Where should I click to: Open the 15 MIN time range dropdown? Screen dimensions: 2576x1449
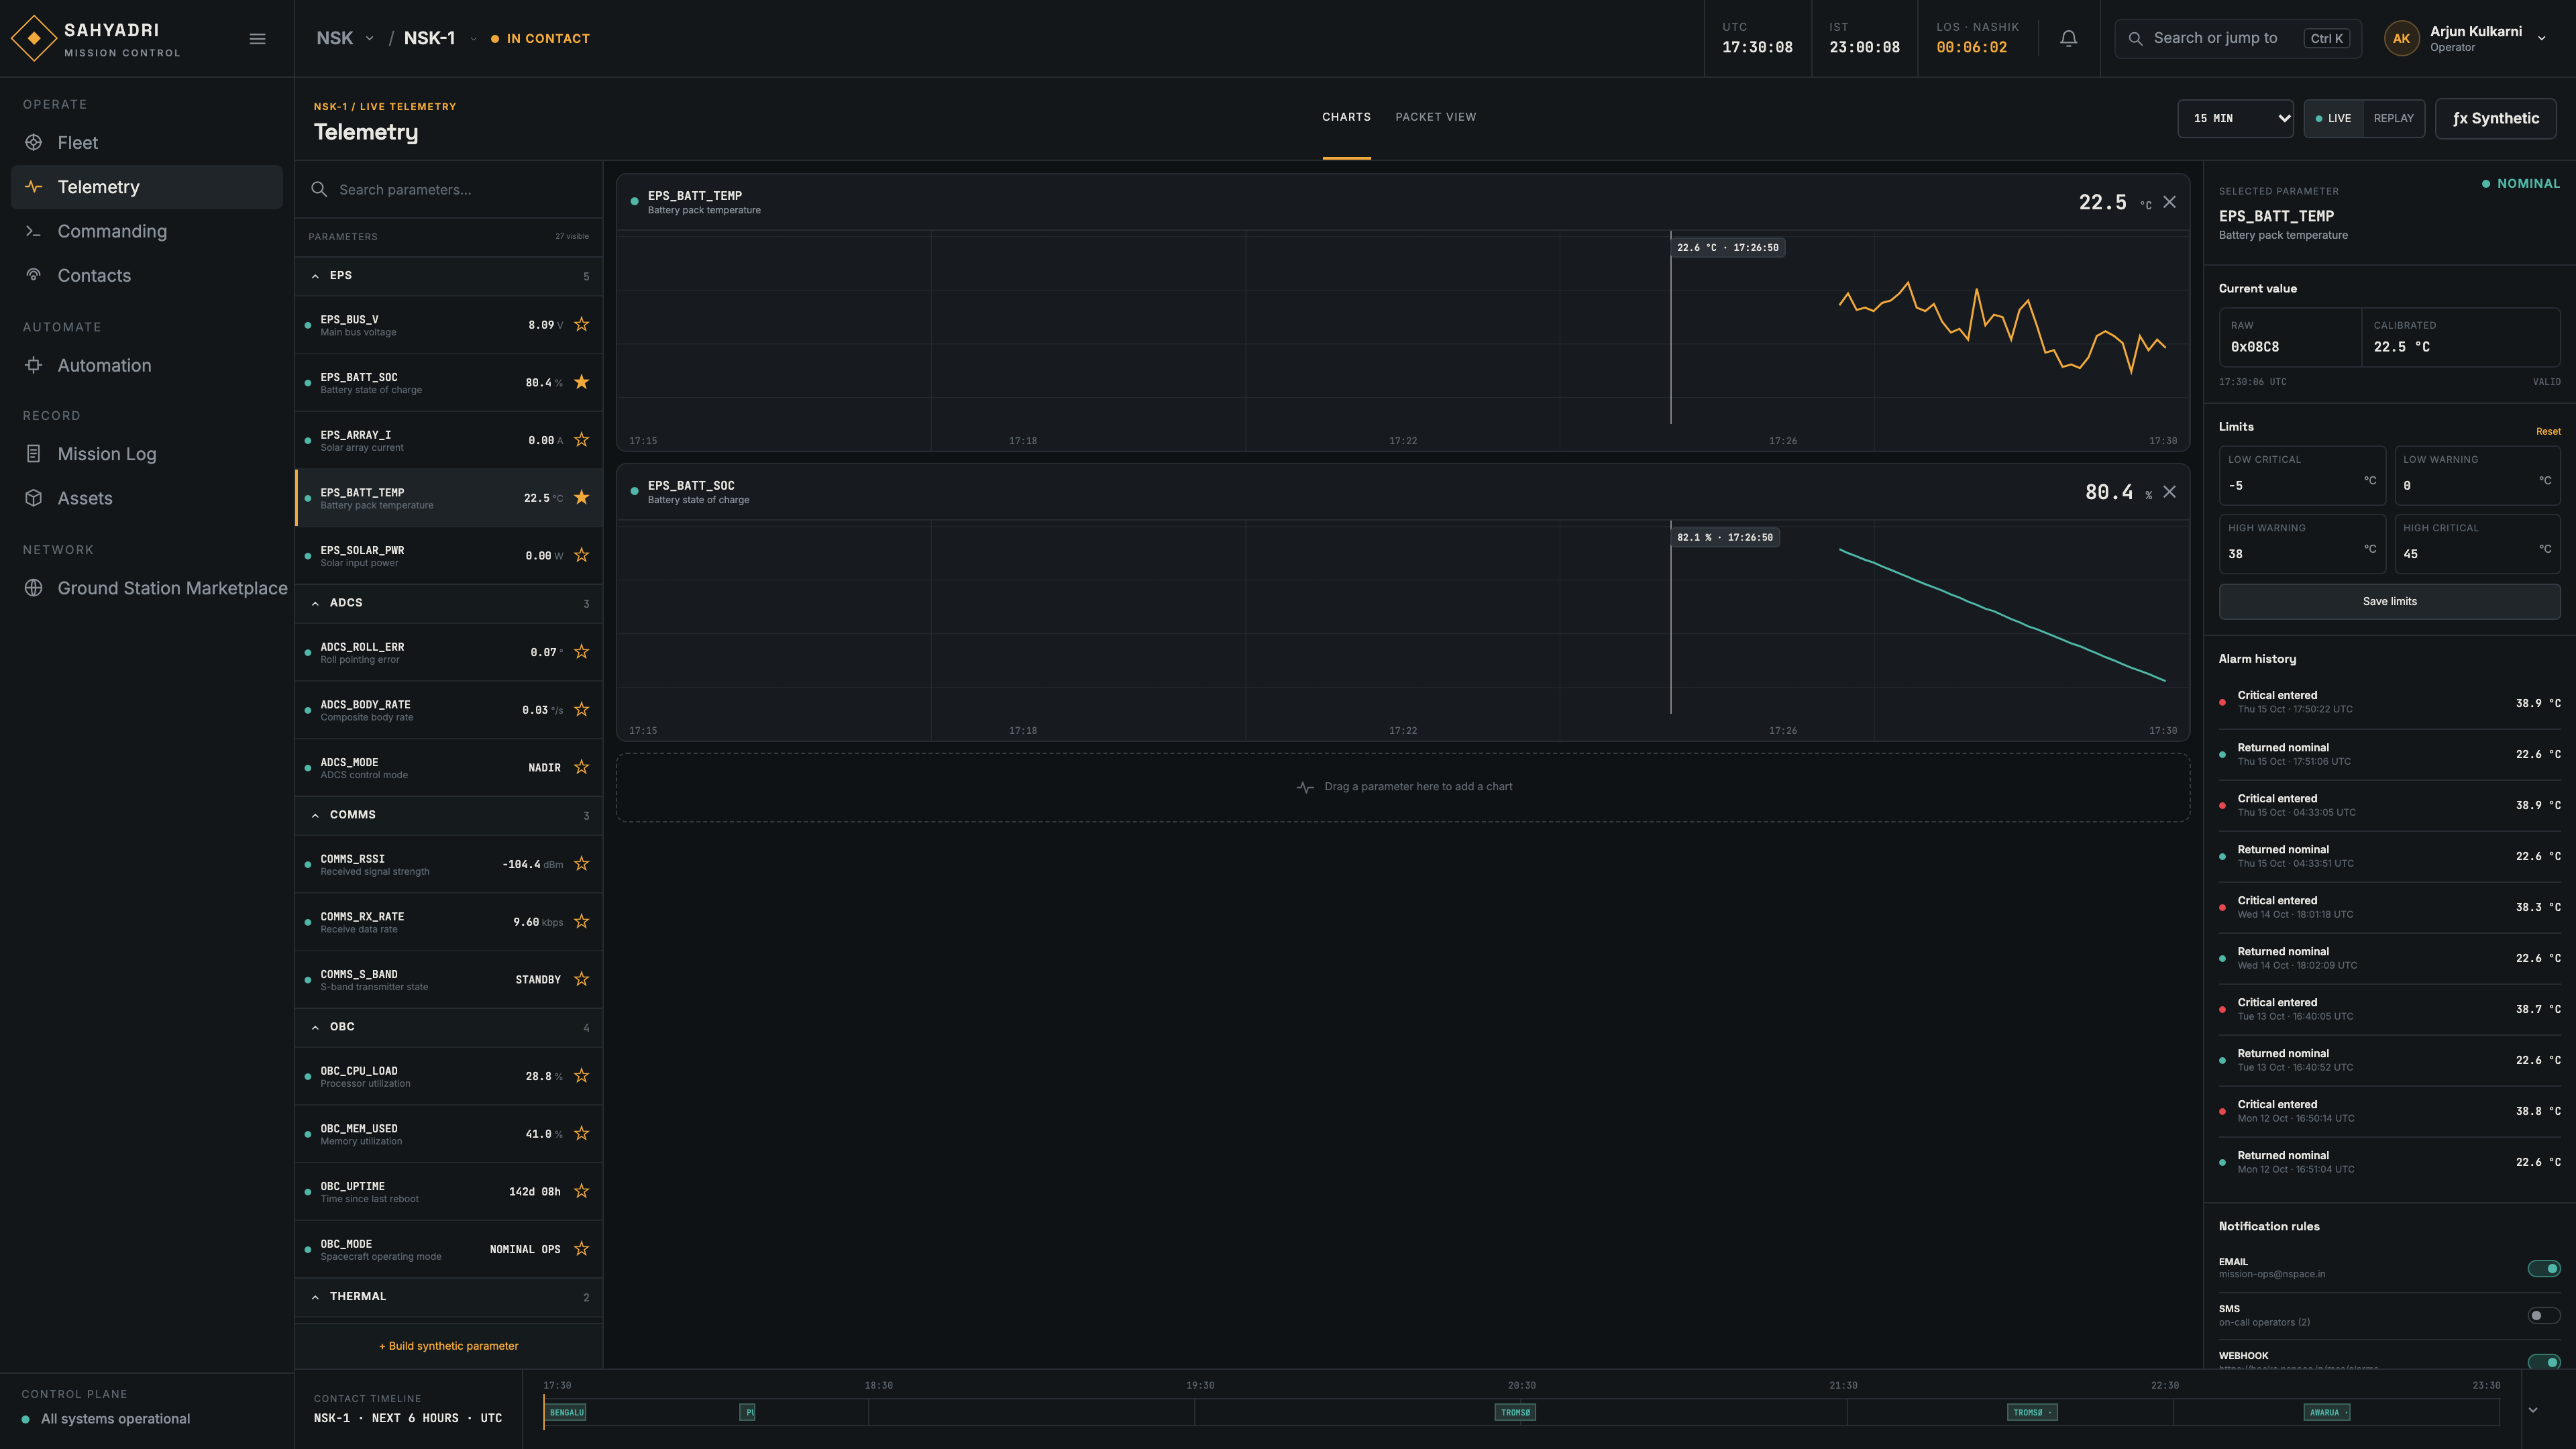2235,118
